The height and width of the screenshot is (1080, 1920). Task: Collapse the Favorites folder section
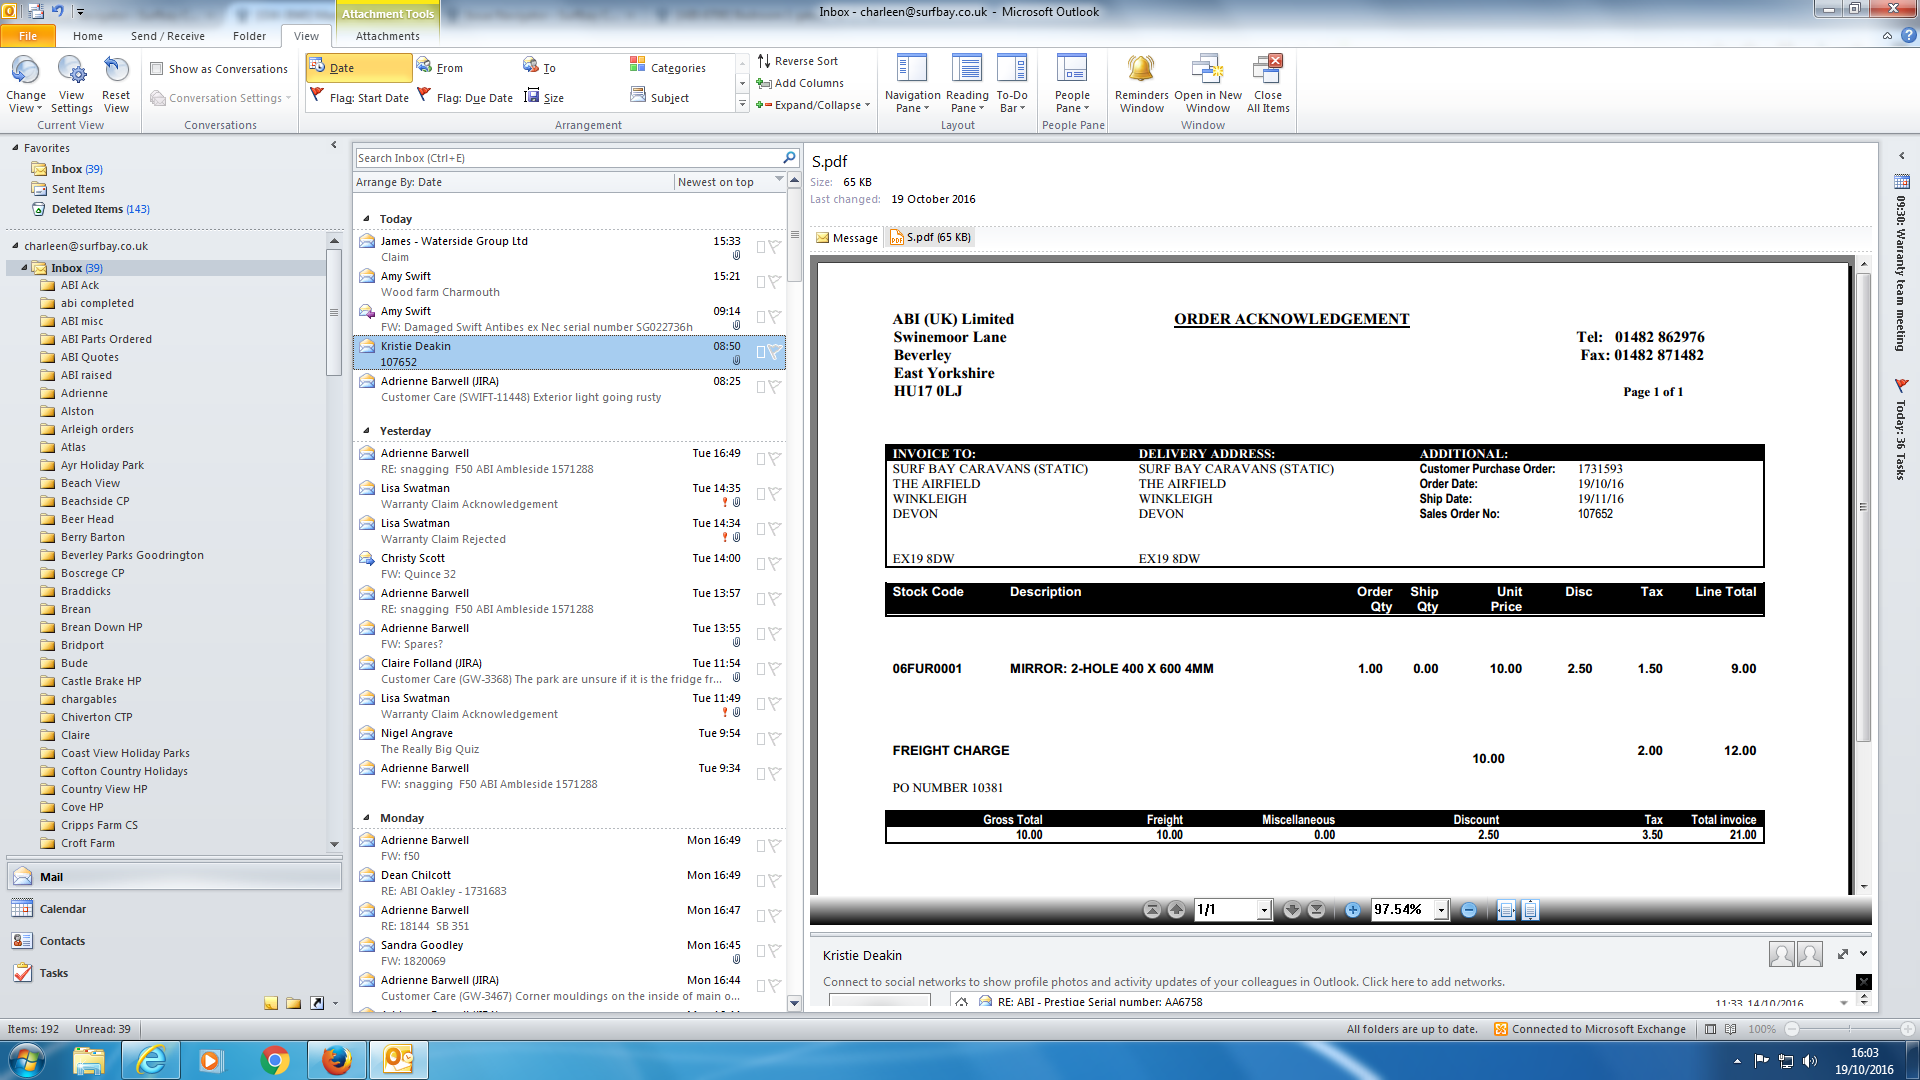tap(16, 148)
